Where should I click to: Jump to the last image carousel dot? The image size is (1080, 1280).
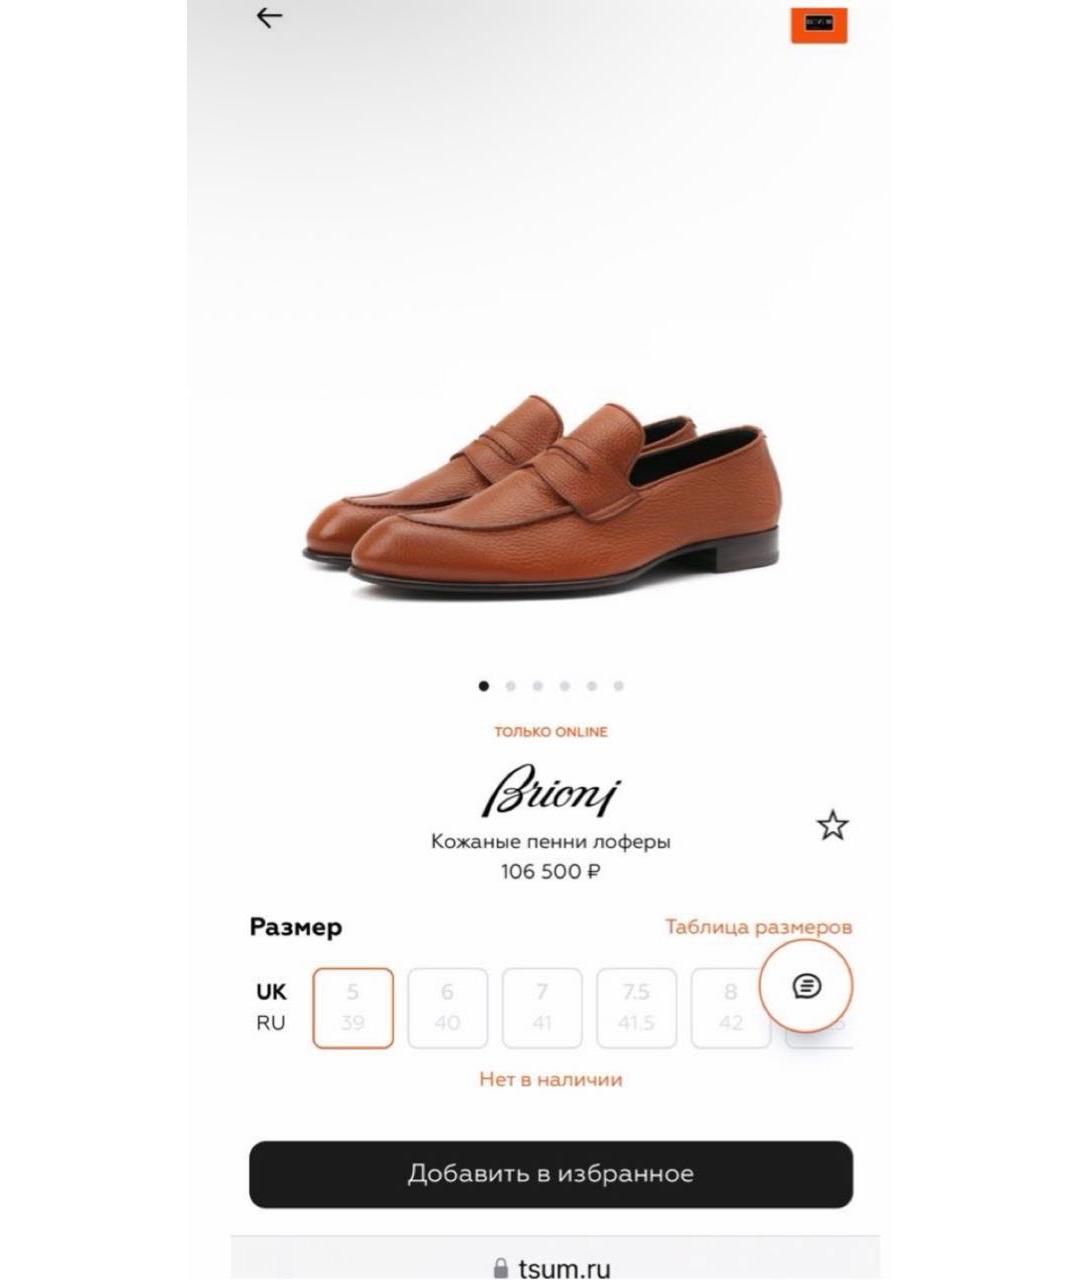[619, 686]
